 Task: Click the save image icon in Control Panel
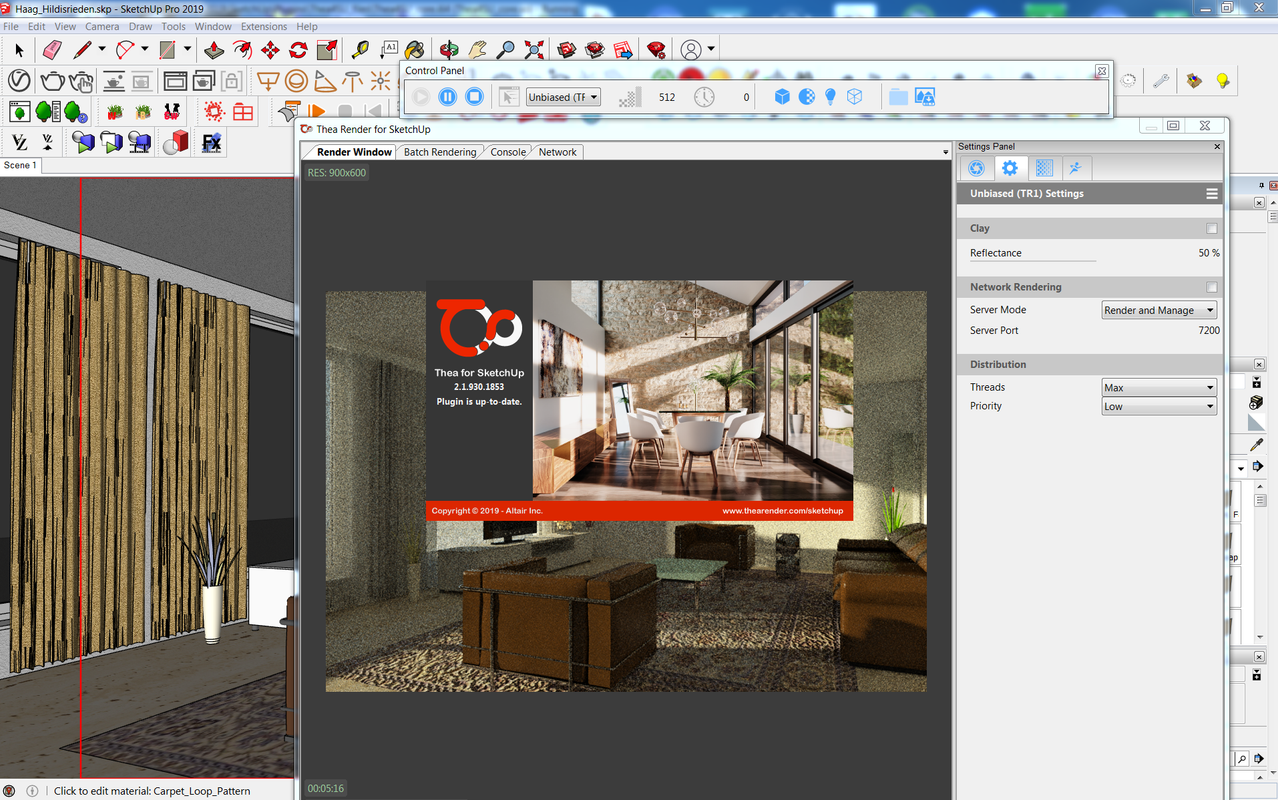click(x=925, y=97)
